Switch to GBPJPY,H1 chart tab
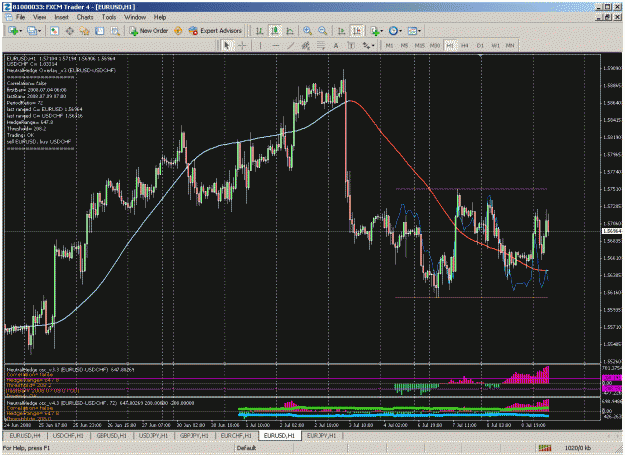 [195, 435]
